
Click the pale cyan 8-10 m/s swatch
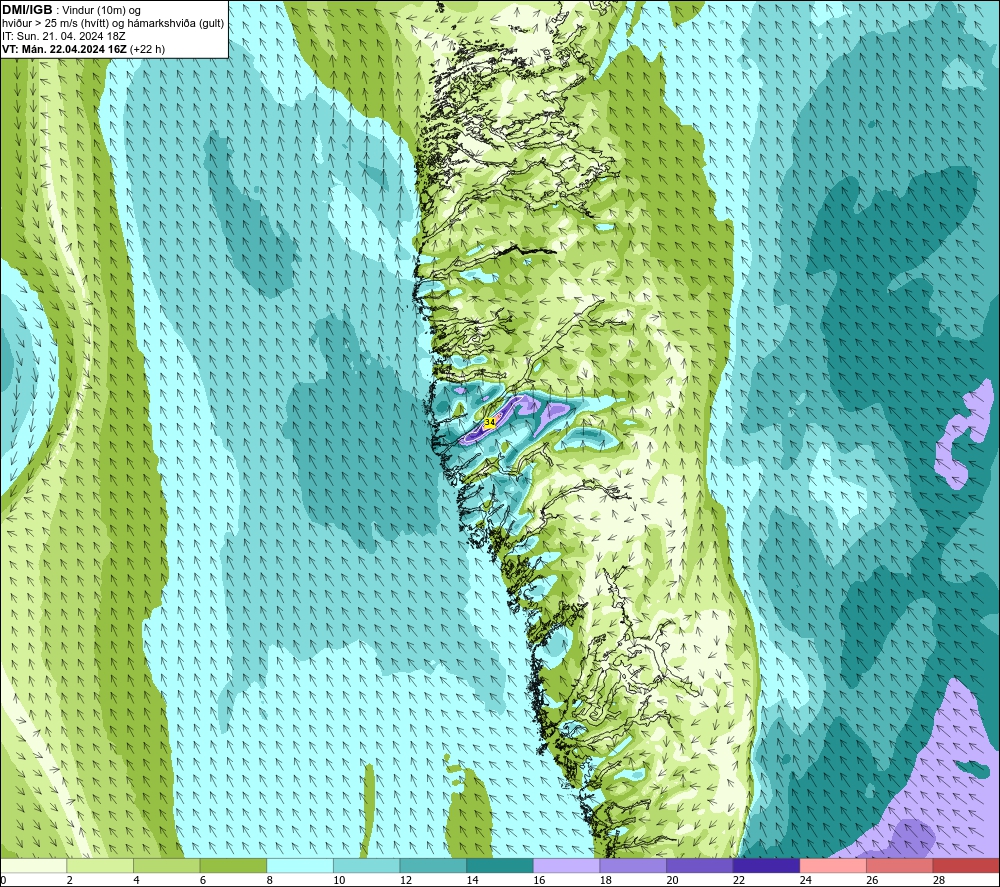click(300, 865)
